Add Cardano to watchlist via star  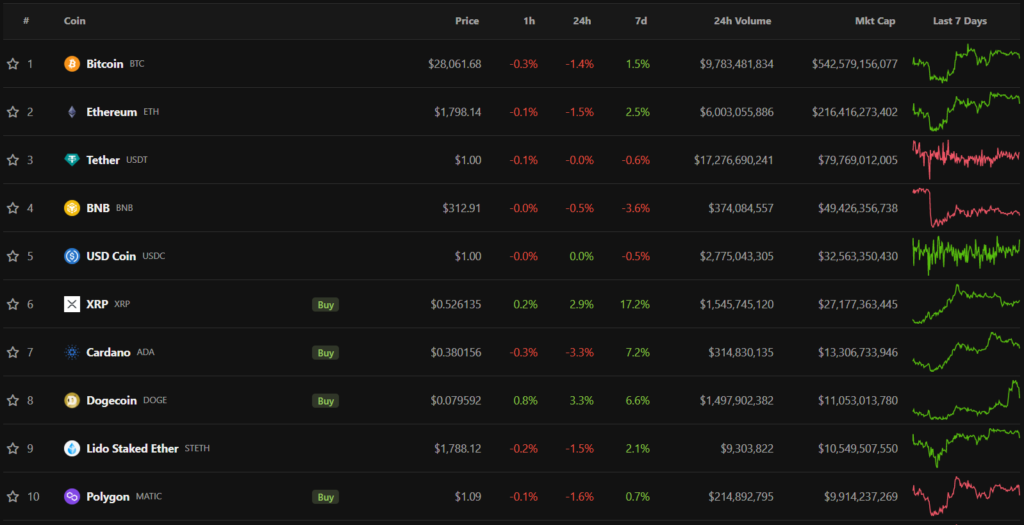point(12,353)
